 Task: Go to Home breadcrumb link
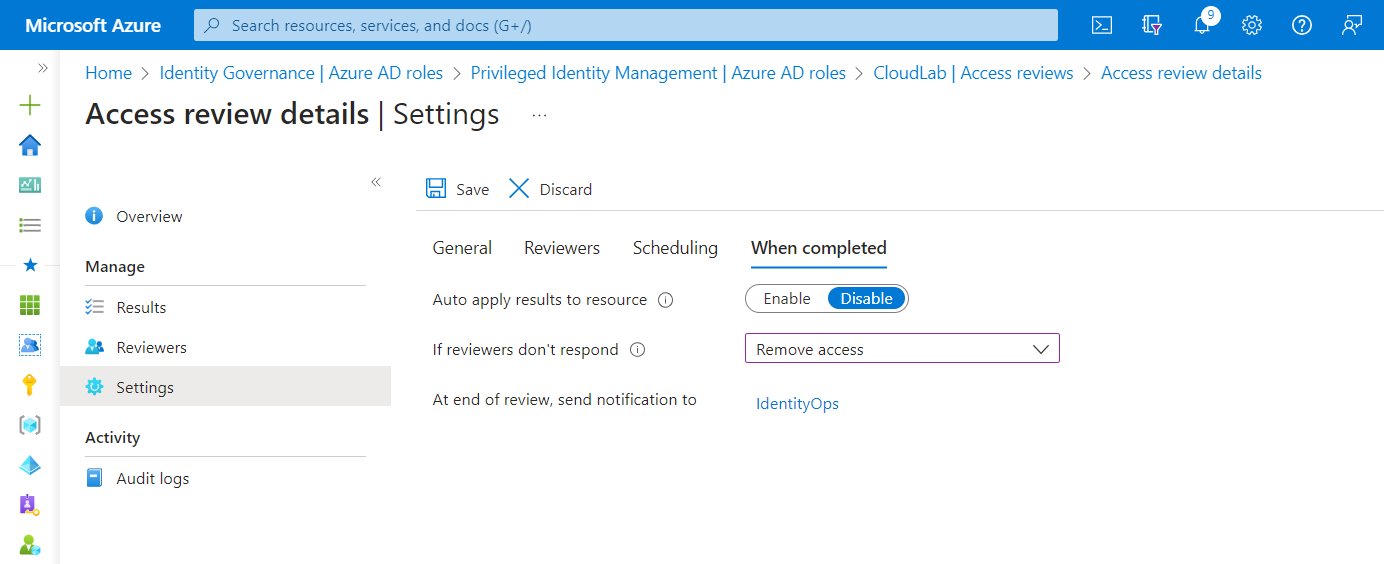pos(109,73)
